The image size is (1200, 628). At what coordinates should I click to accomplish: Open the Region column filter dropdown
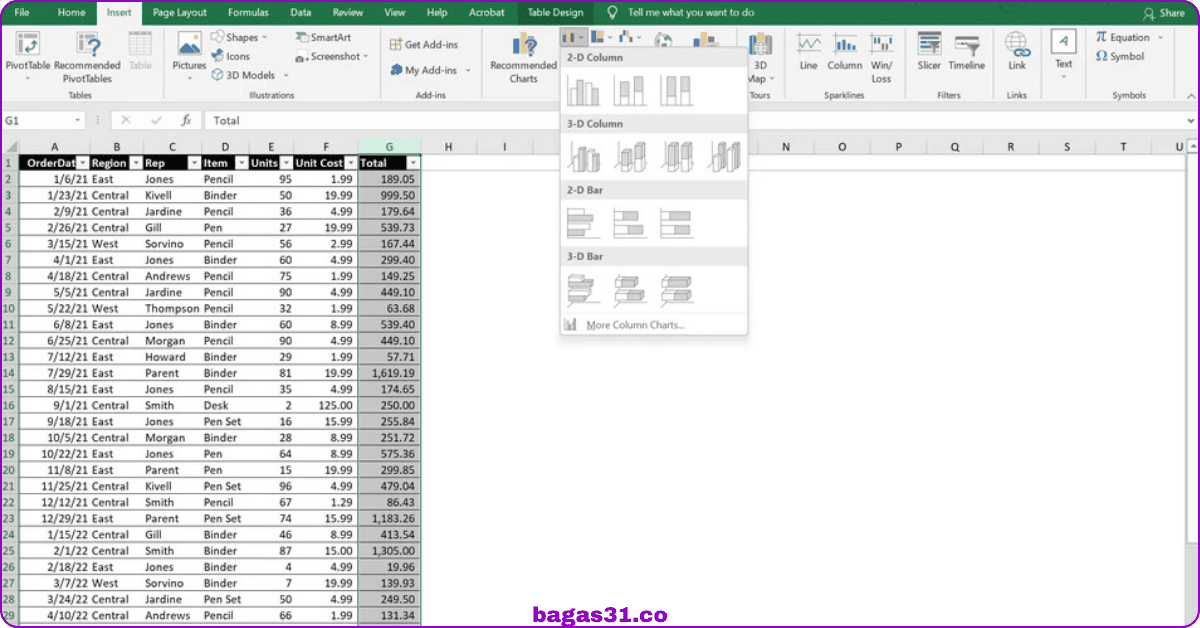135,163
